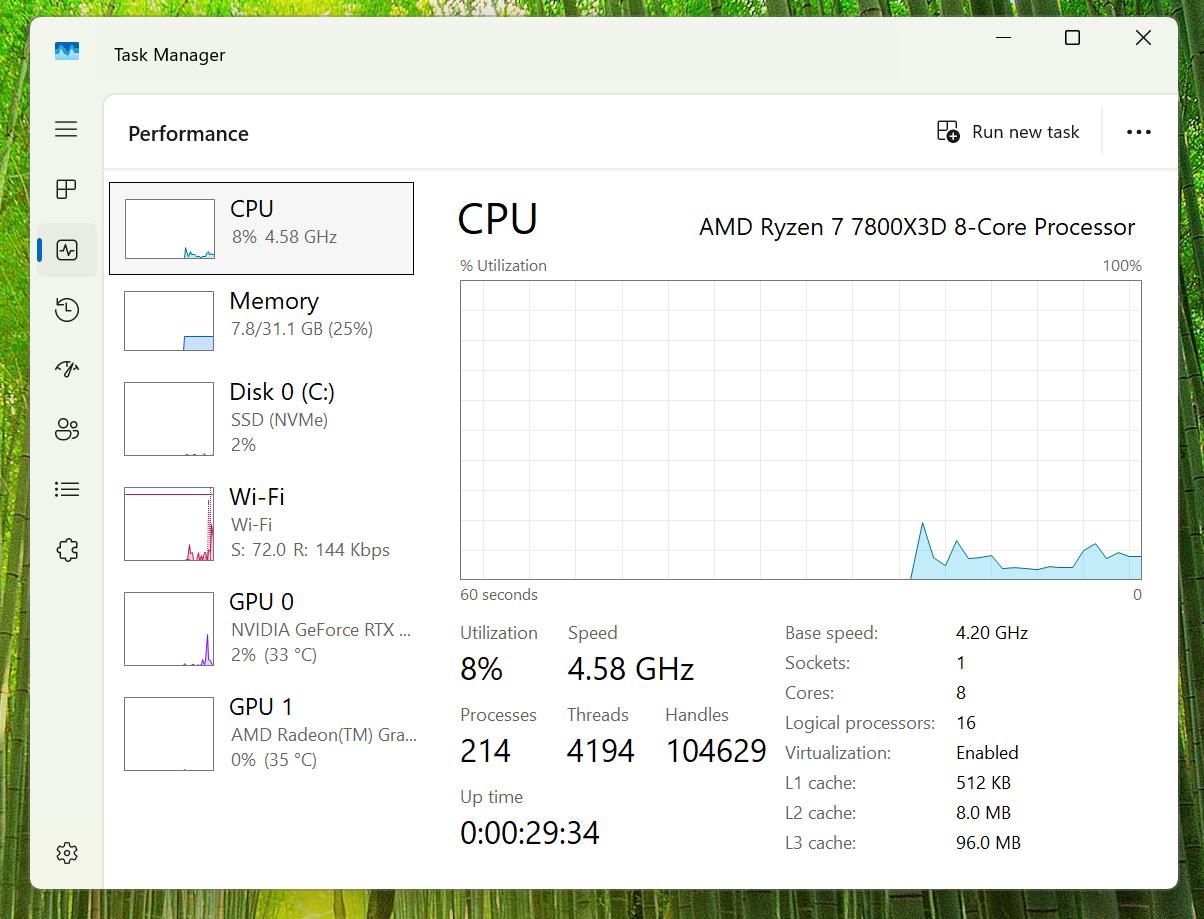
Task: Click the 4.58 GHz speed value
Action: click(x=631, y=669)
